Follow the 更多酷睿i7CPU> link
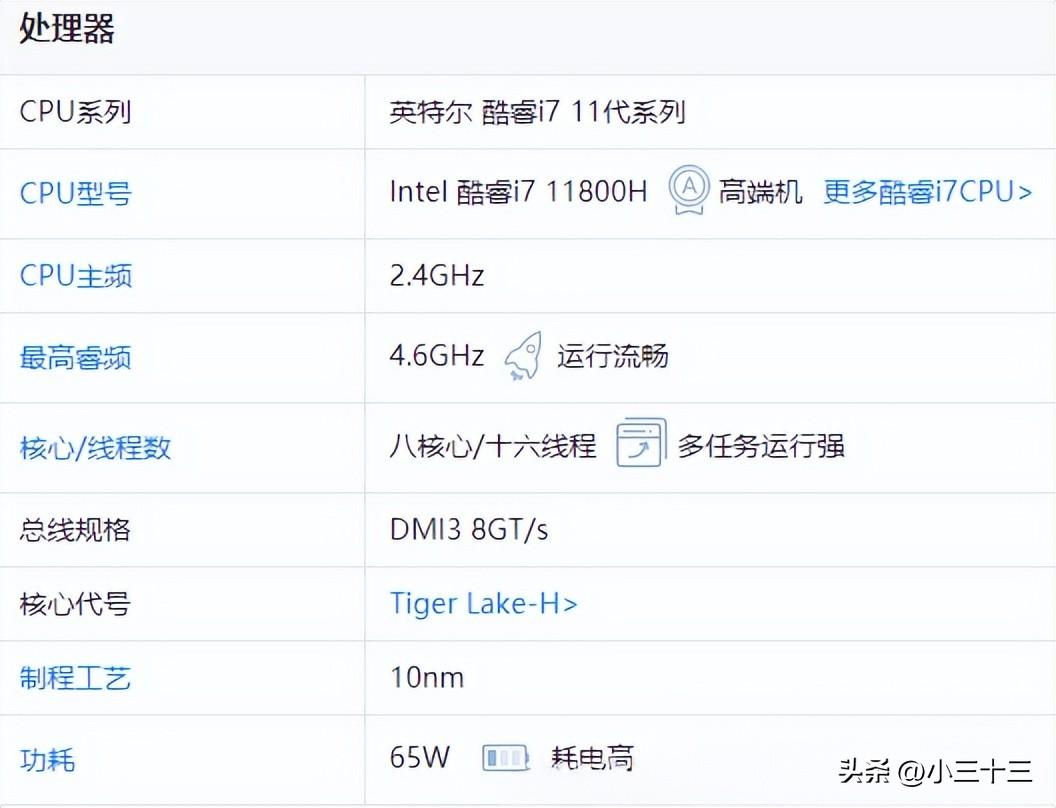The image size is (1056, 808). coord(928,192)
